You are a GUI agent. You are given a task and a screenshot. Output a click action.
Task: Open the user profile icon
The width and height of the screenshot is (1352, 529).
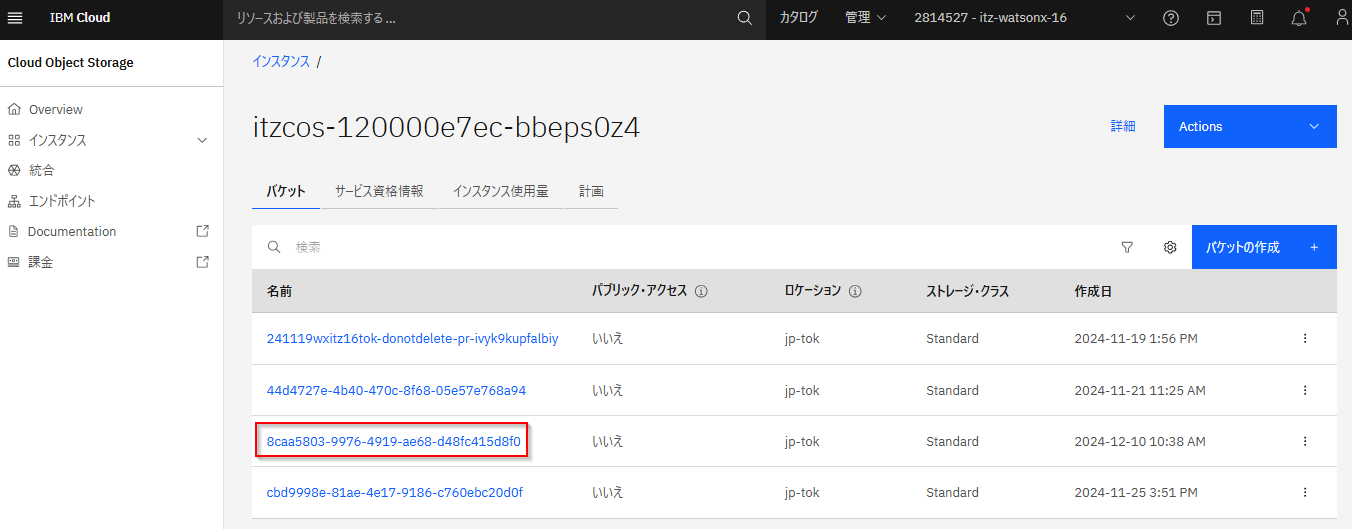1342,18
